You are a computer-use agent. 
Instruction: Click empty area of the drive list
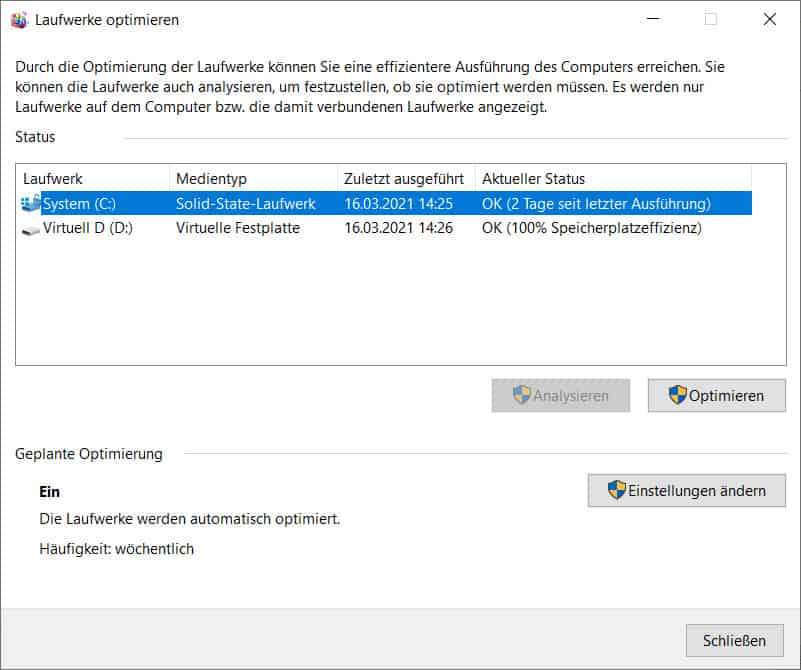(400, 301)
